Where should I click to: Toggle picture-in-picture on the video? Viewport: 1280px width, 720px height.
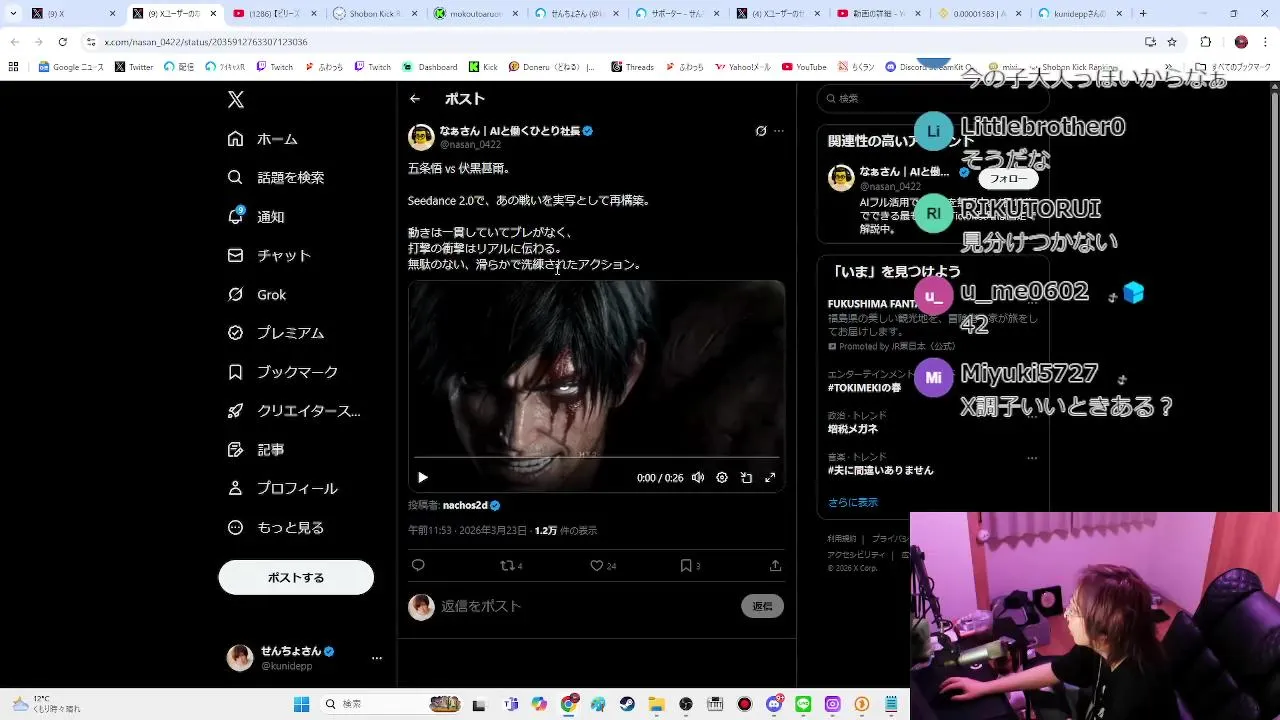point(746,478)
